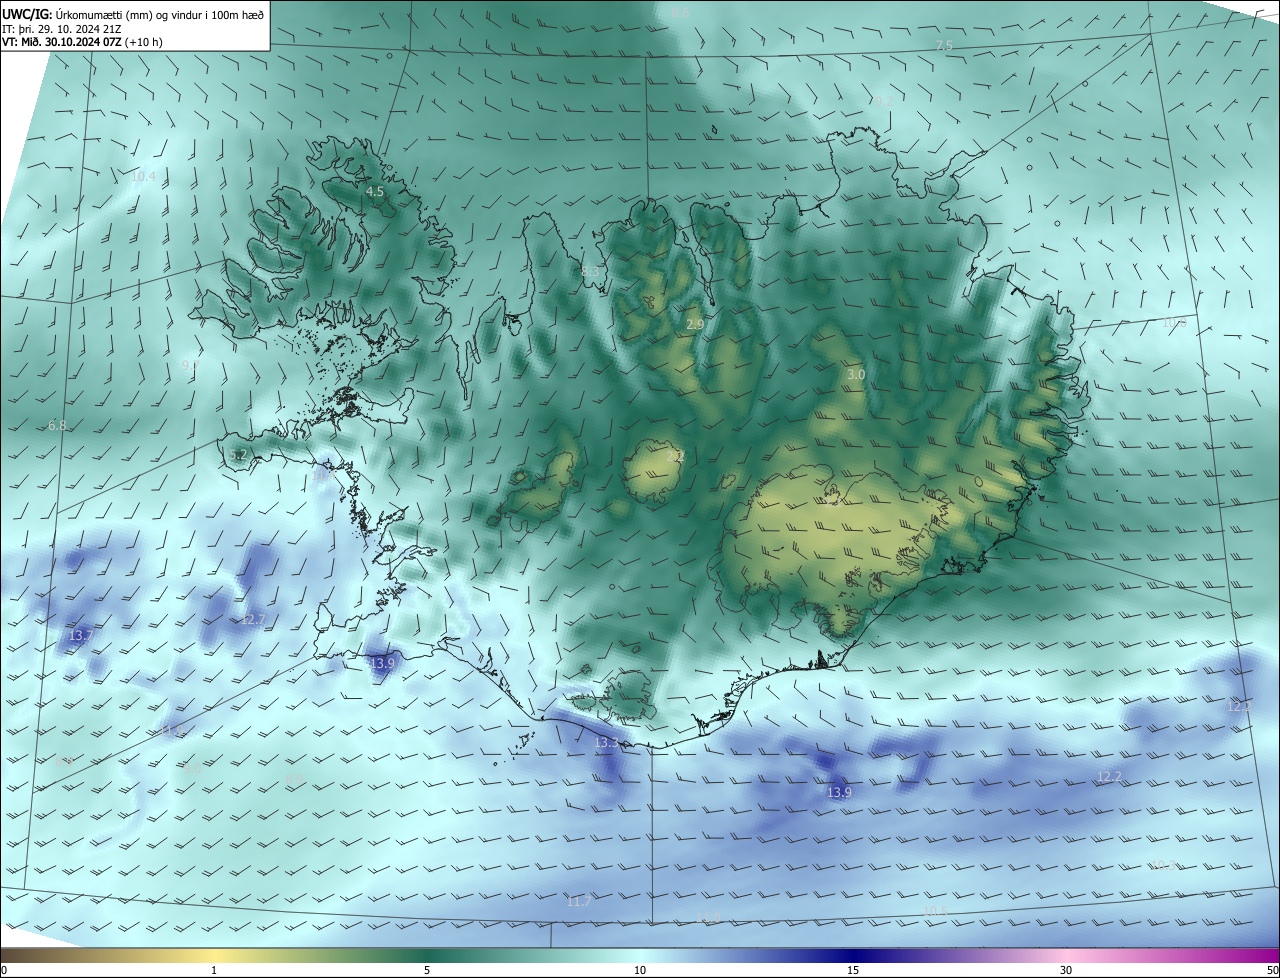Screen dimensions: 1280x978
Task: Click the 7.5 value label on the map
Action: click(944, 46)
